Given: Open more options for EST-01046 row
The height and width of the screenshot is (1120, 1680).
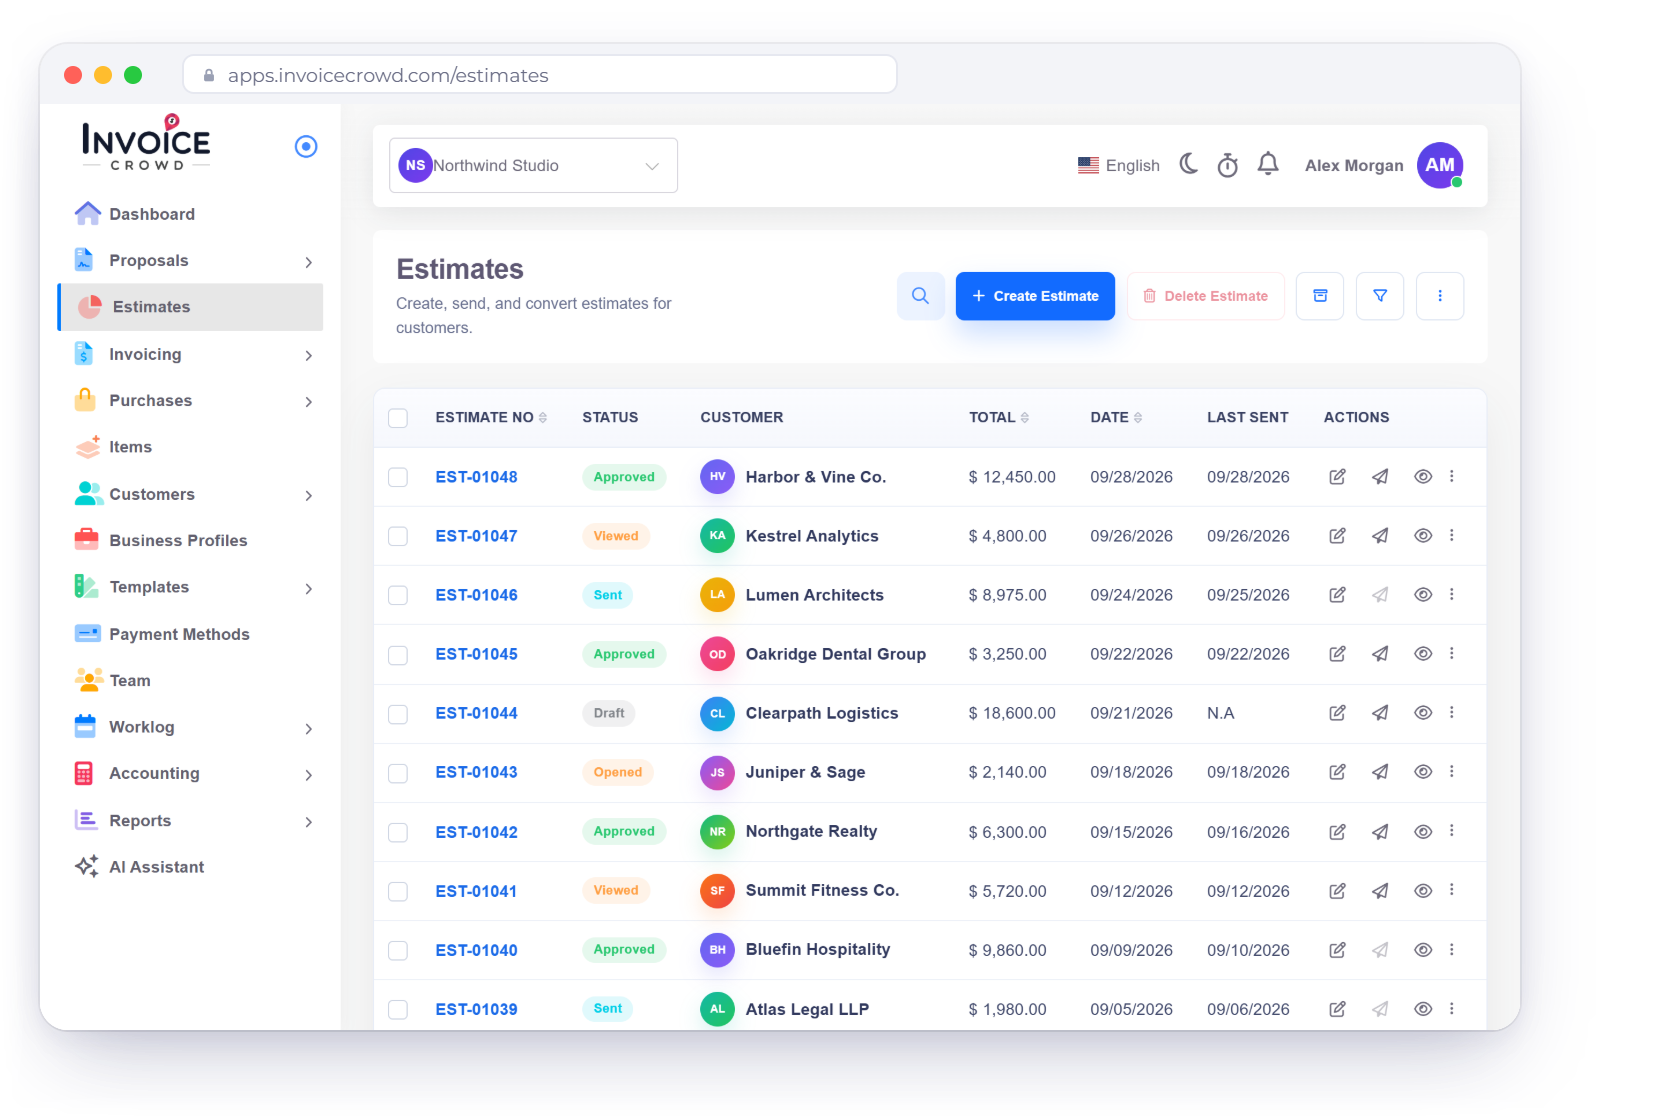Looking at the screenshot, I should click(x=1452, y=595).
